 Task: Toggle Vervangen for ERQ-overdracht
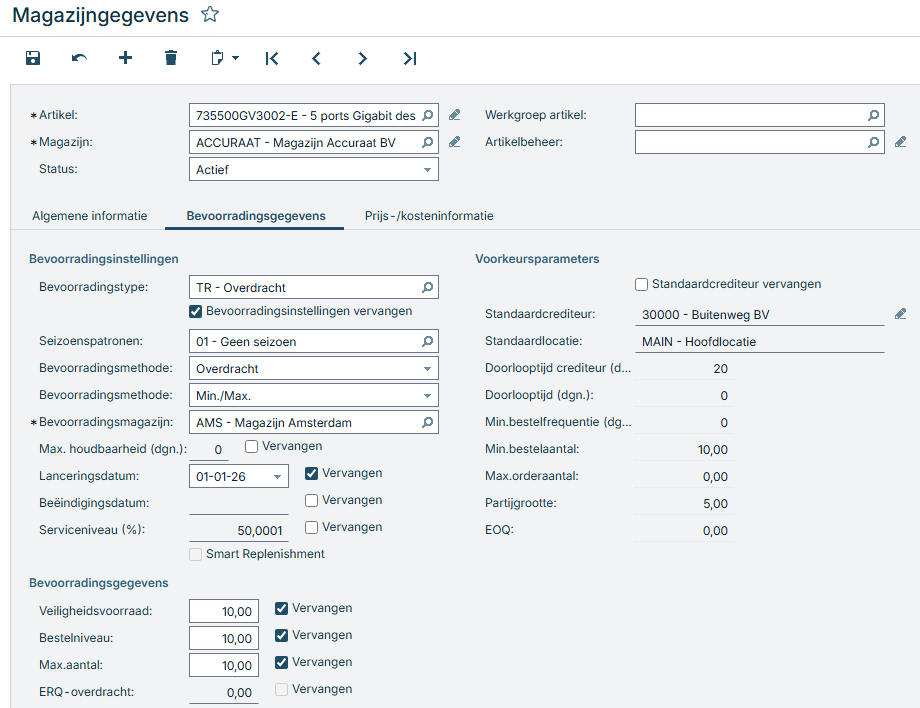click(x=282, y=689)
